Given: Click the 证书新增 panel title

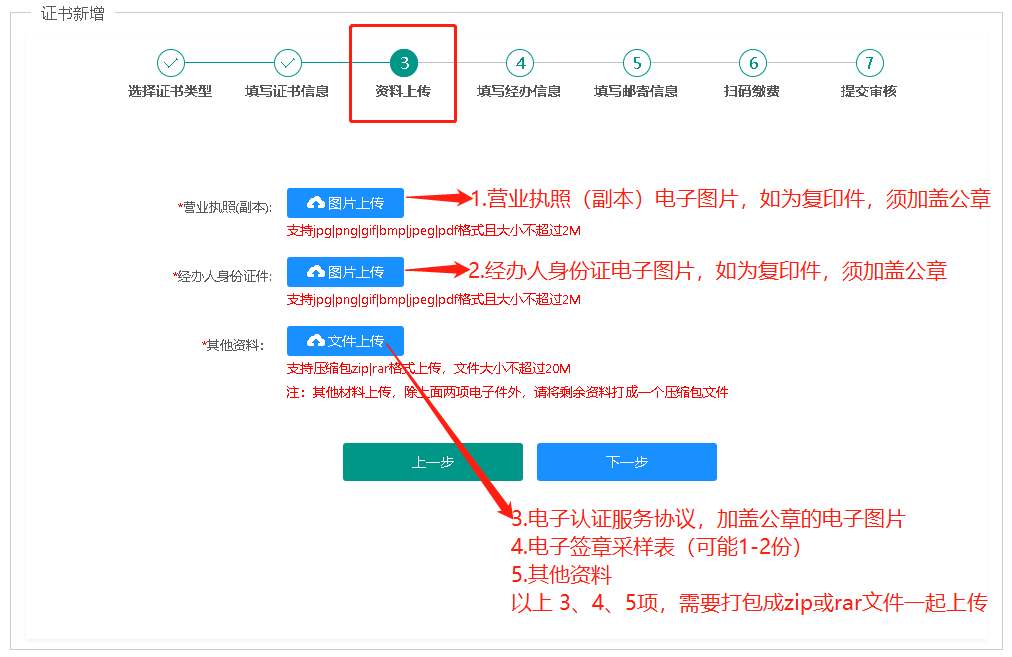Looking at the screenshot, I should tap(72, 14).
